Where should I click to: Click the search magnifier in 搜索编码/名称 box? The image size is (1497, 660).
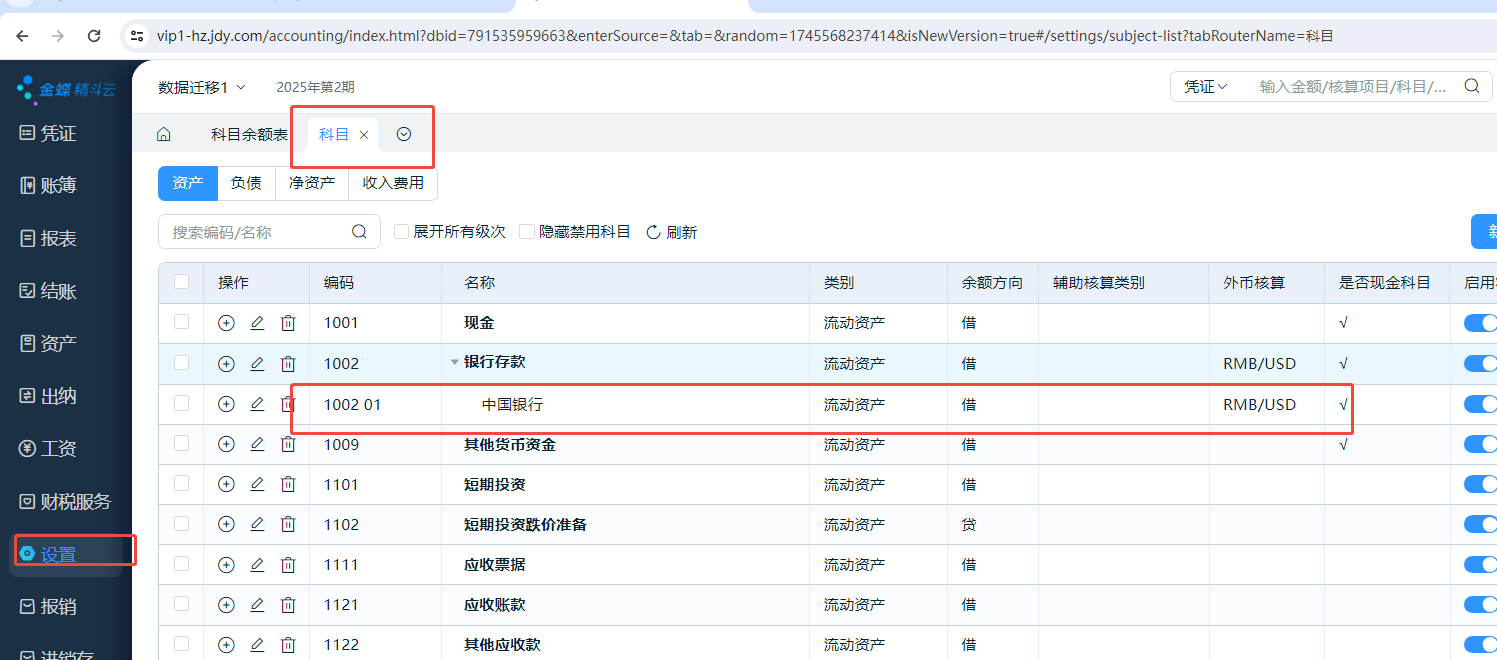pyautogui.click(x=360, y=232)
